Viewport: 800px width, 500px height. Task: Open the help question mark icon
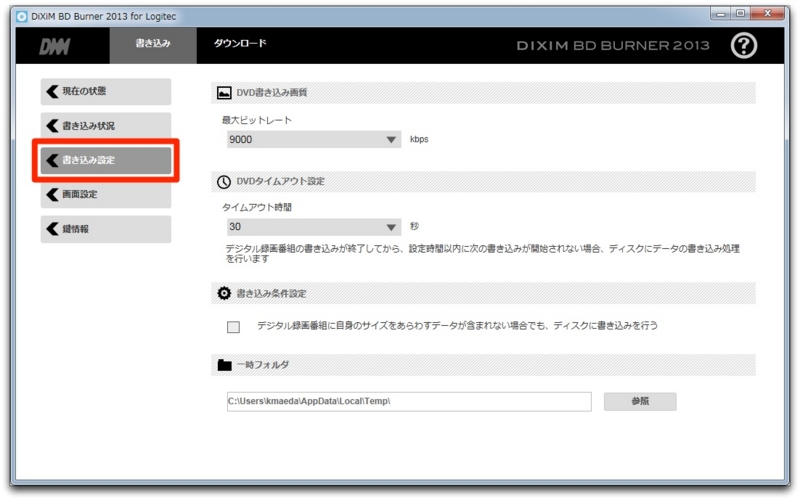tap(743, 46)
